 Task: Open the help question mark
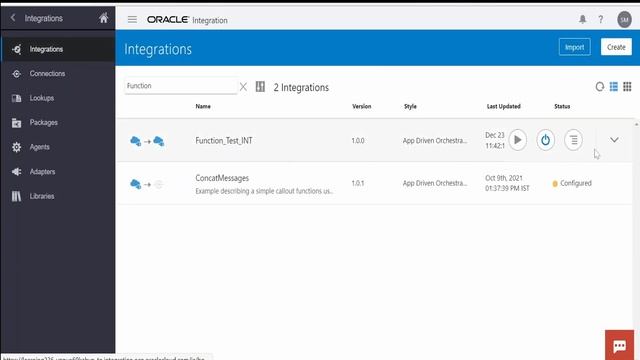[600, 19]
